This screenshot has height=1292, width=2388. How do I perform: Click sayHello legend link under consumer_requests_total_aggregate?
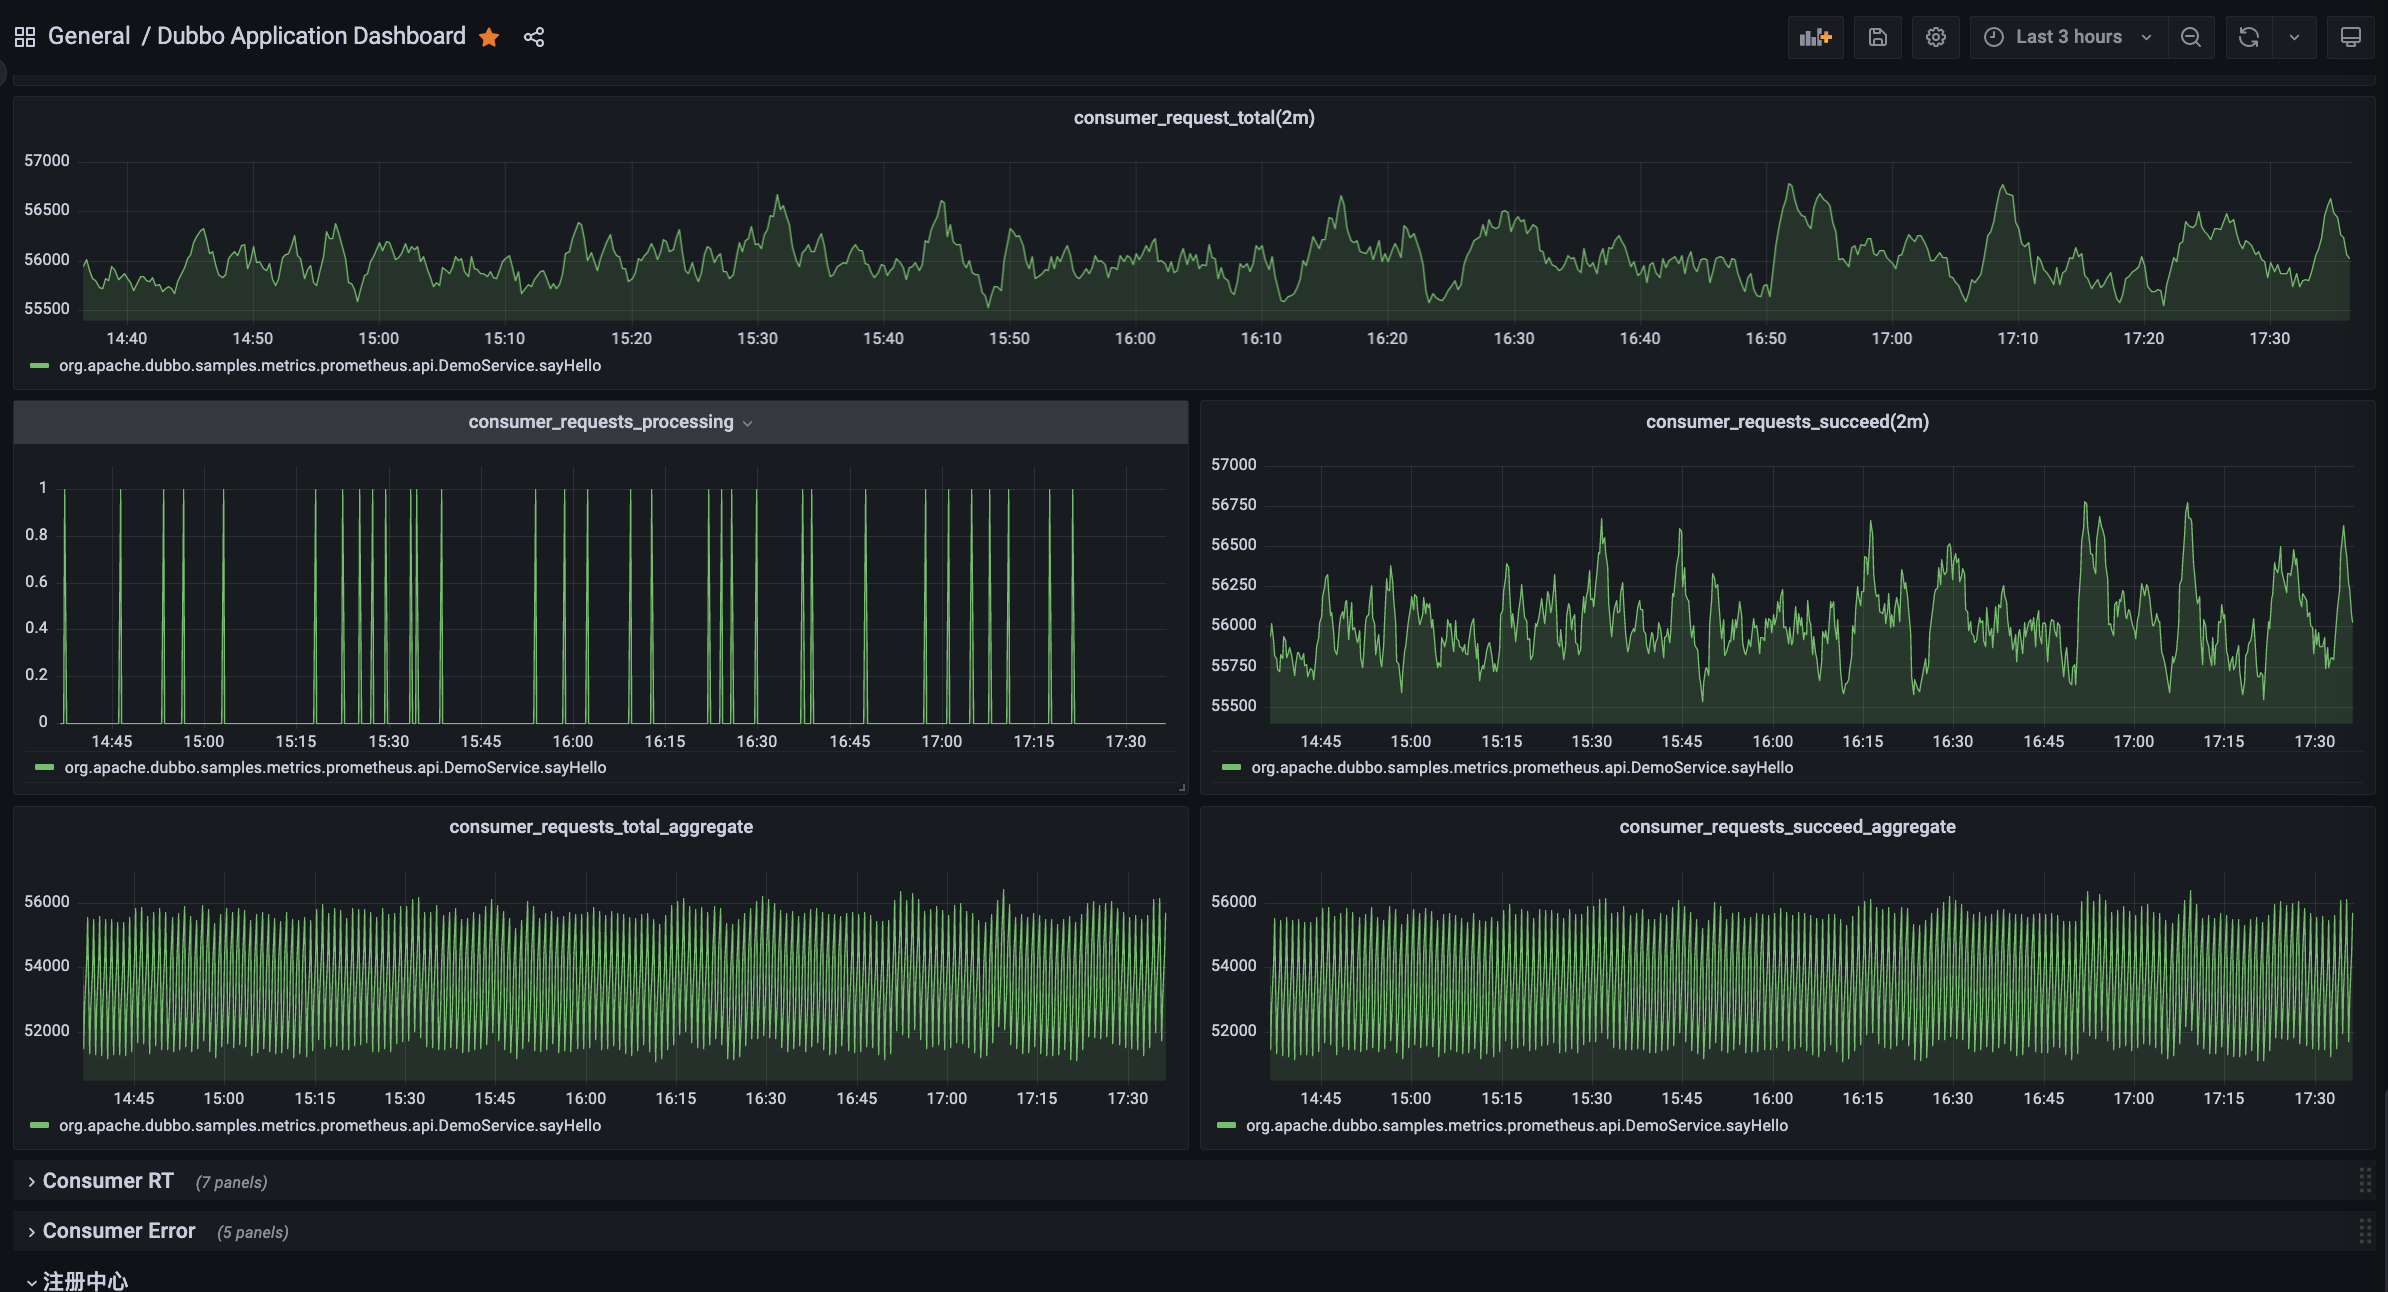coord(330,1125)
